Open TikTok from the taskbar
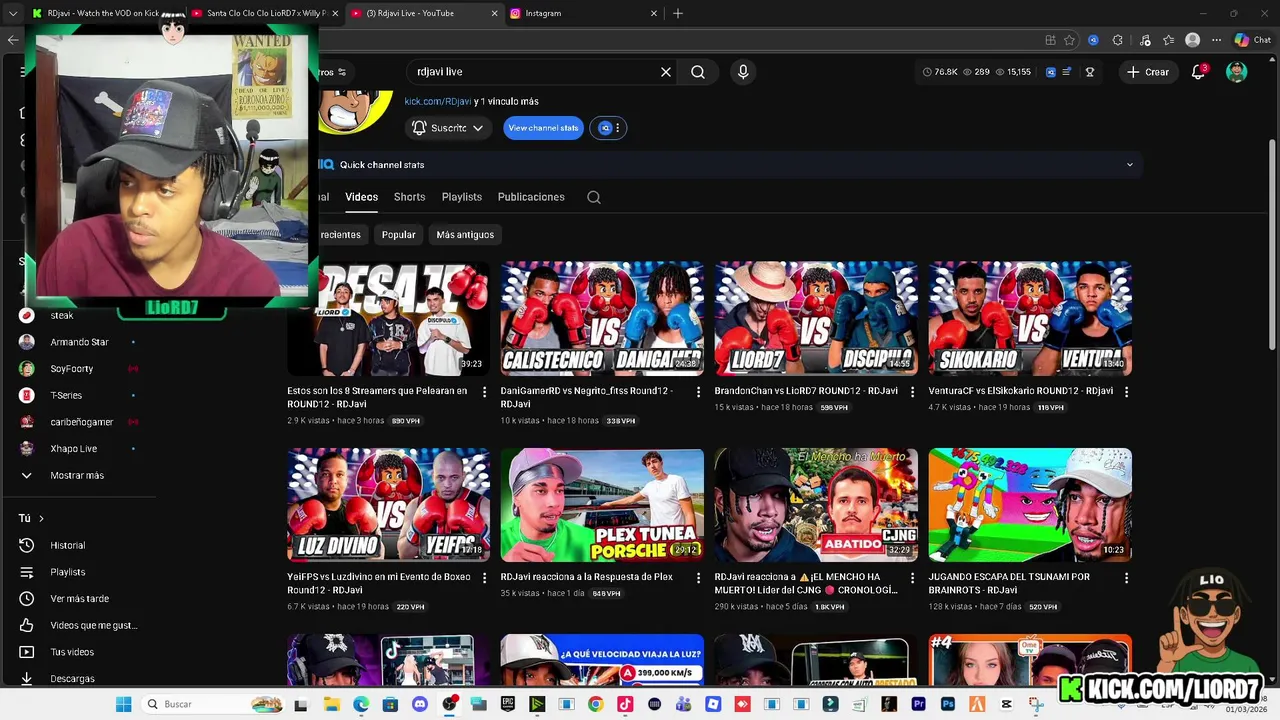 (625, 704)
